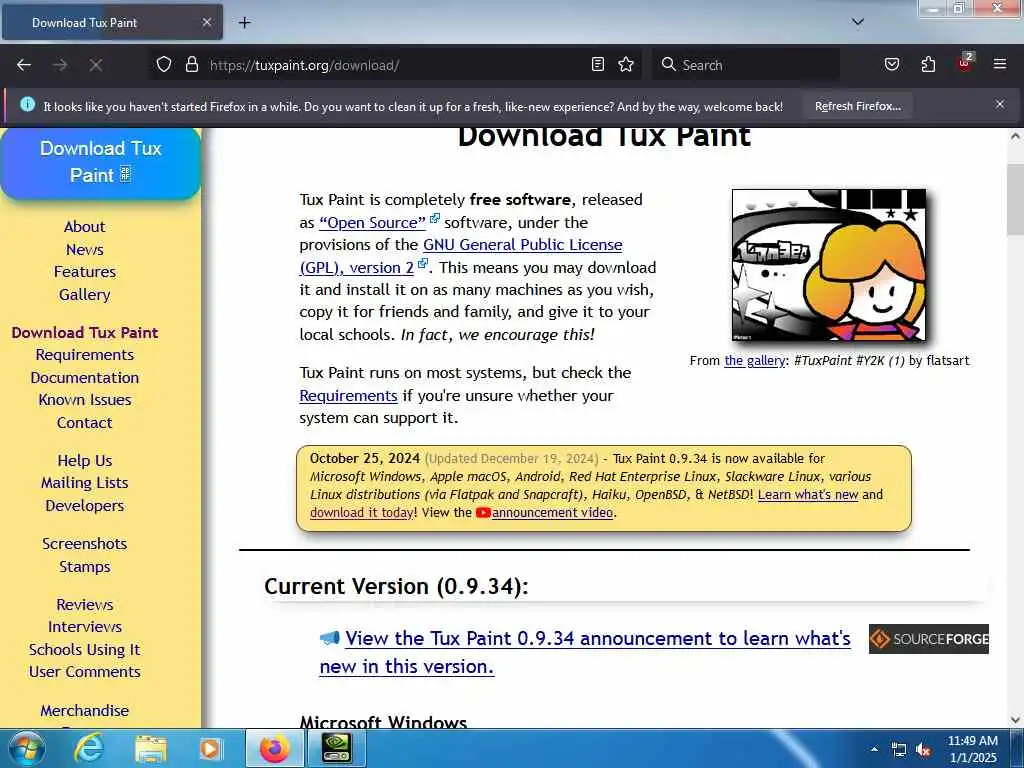This screenshot has width=1024, height=768.
Task: Follow Requirements link in body paragraph
Action: [348, 396]
